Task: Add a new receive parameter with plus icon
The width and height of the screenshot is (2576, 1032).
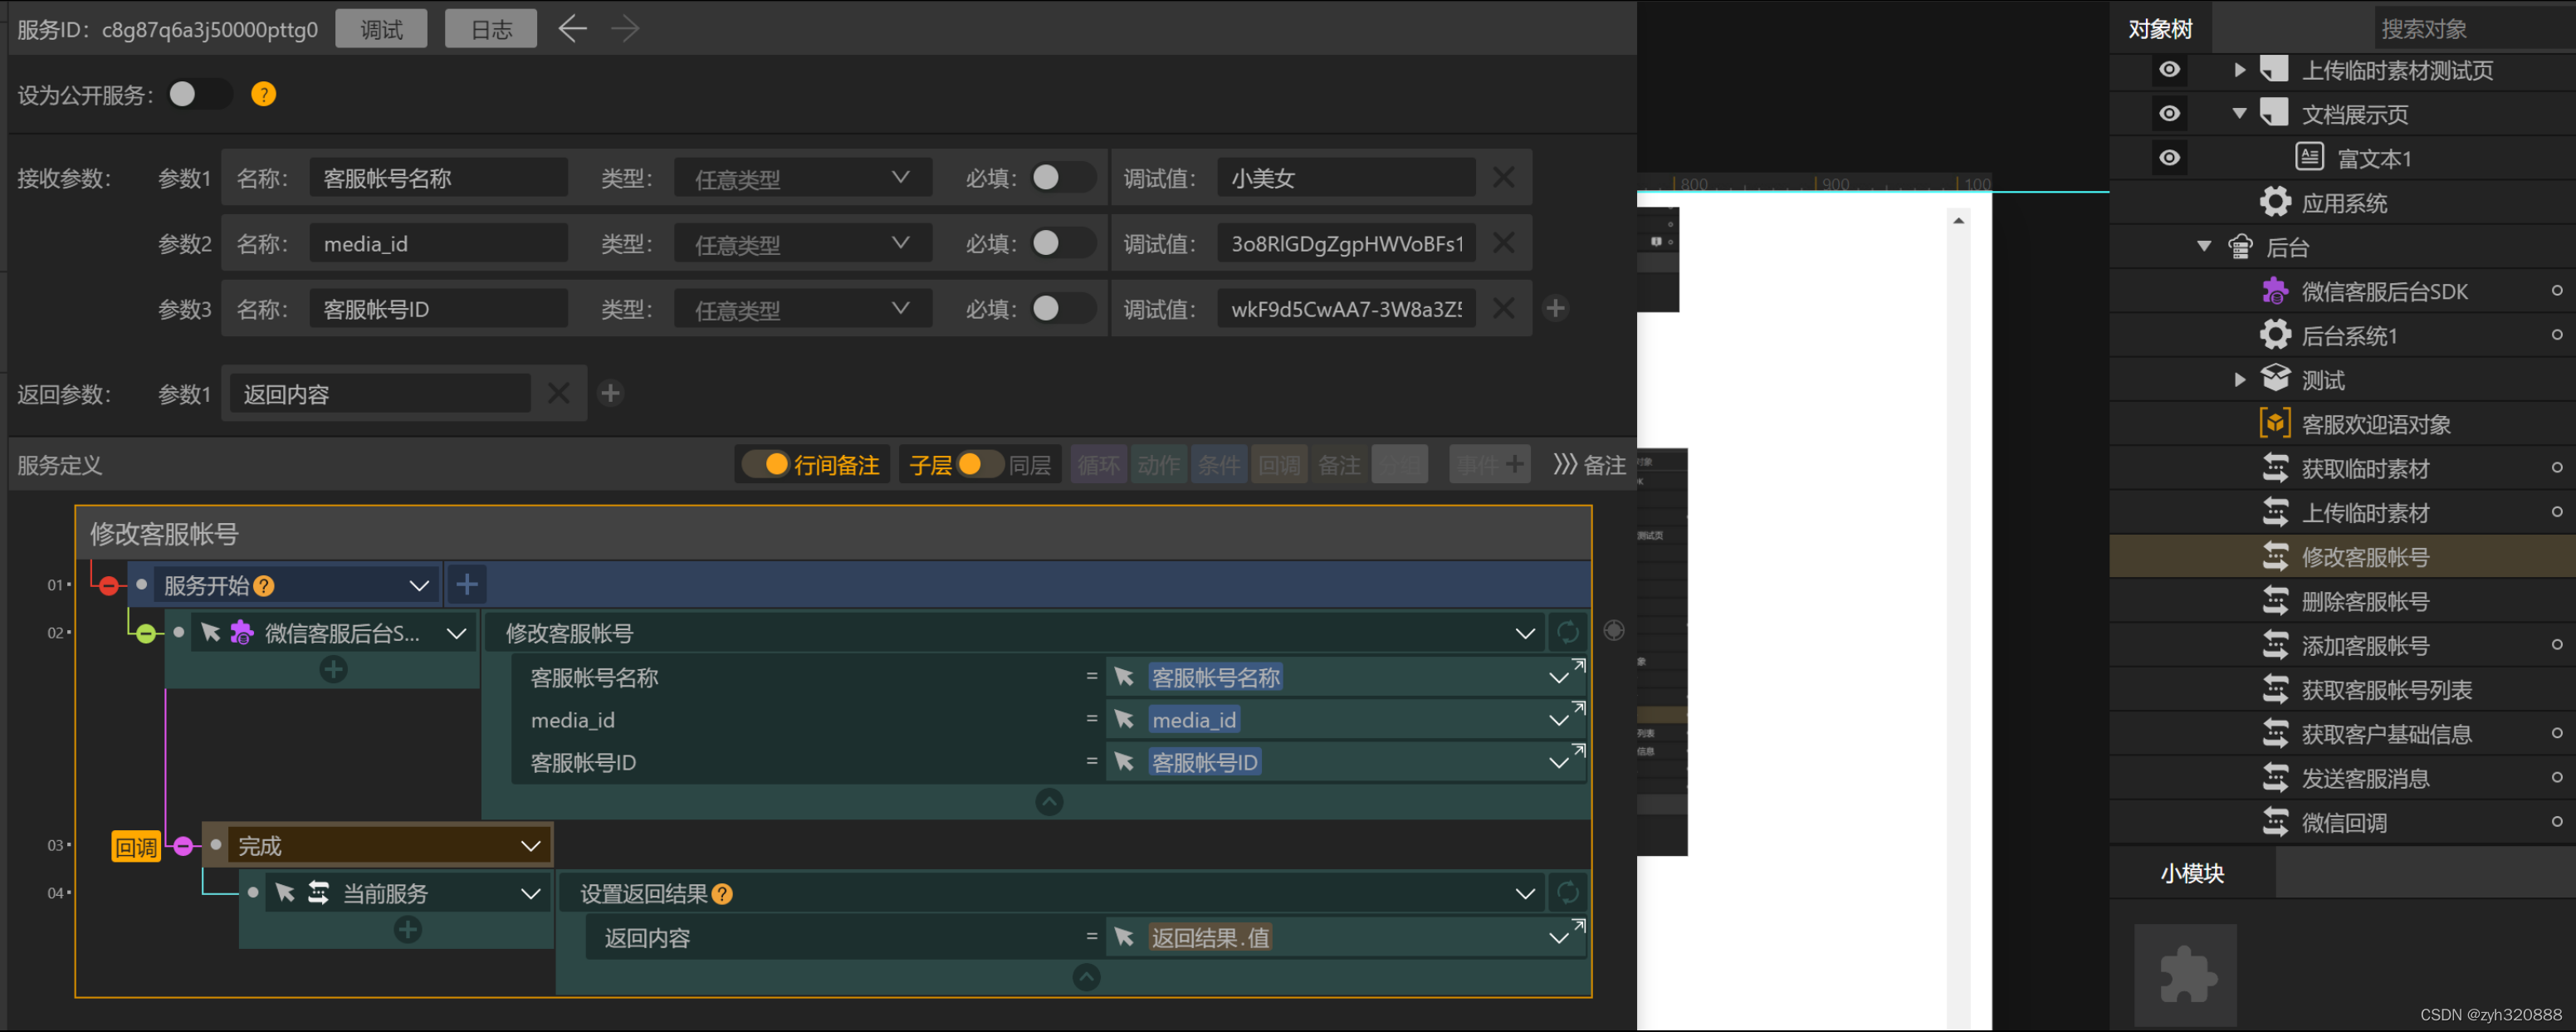Action: coord(1555,309)
